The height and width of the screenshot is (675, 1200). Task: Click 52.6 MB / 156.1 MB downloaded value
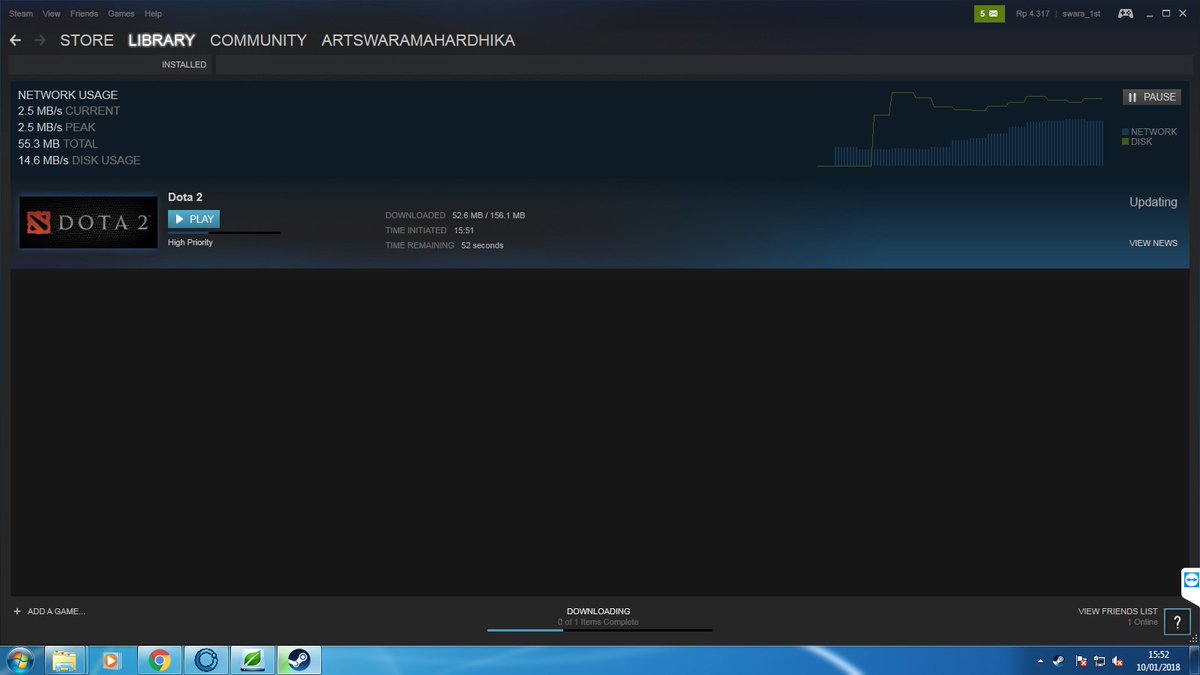(x=488, y=215)
